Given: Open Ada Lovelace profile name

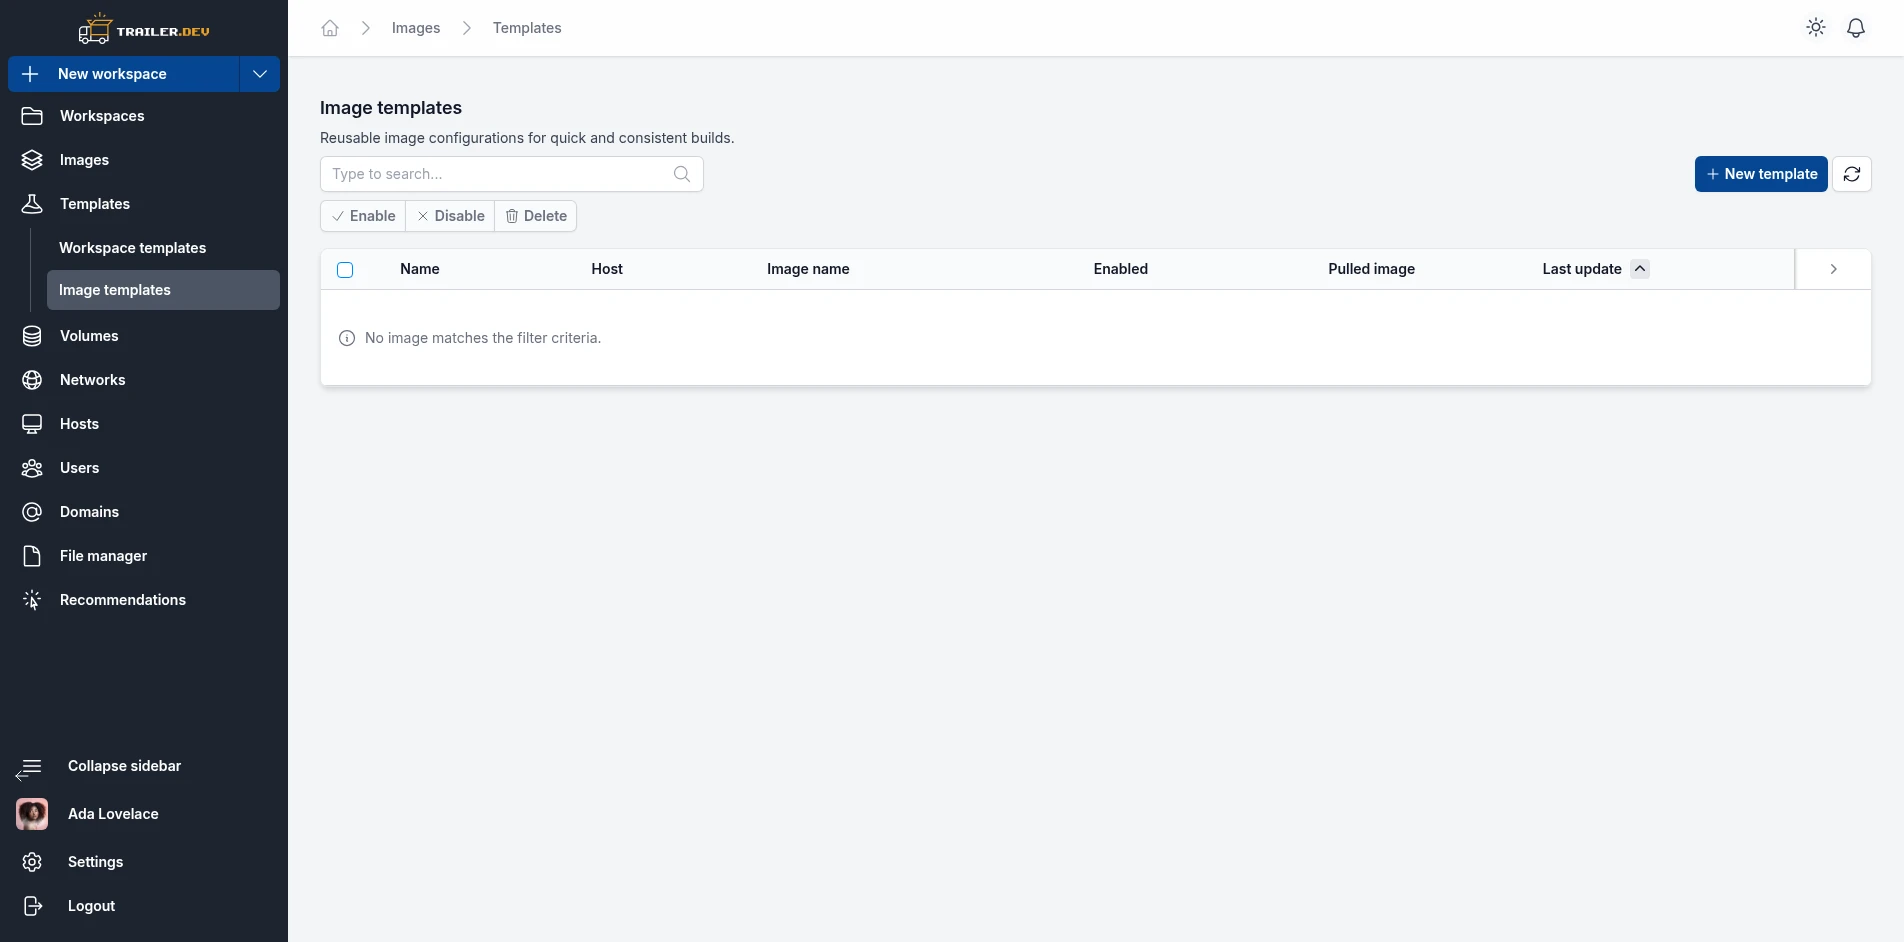Looking at the screenshot, I should tap(113, 814).
